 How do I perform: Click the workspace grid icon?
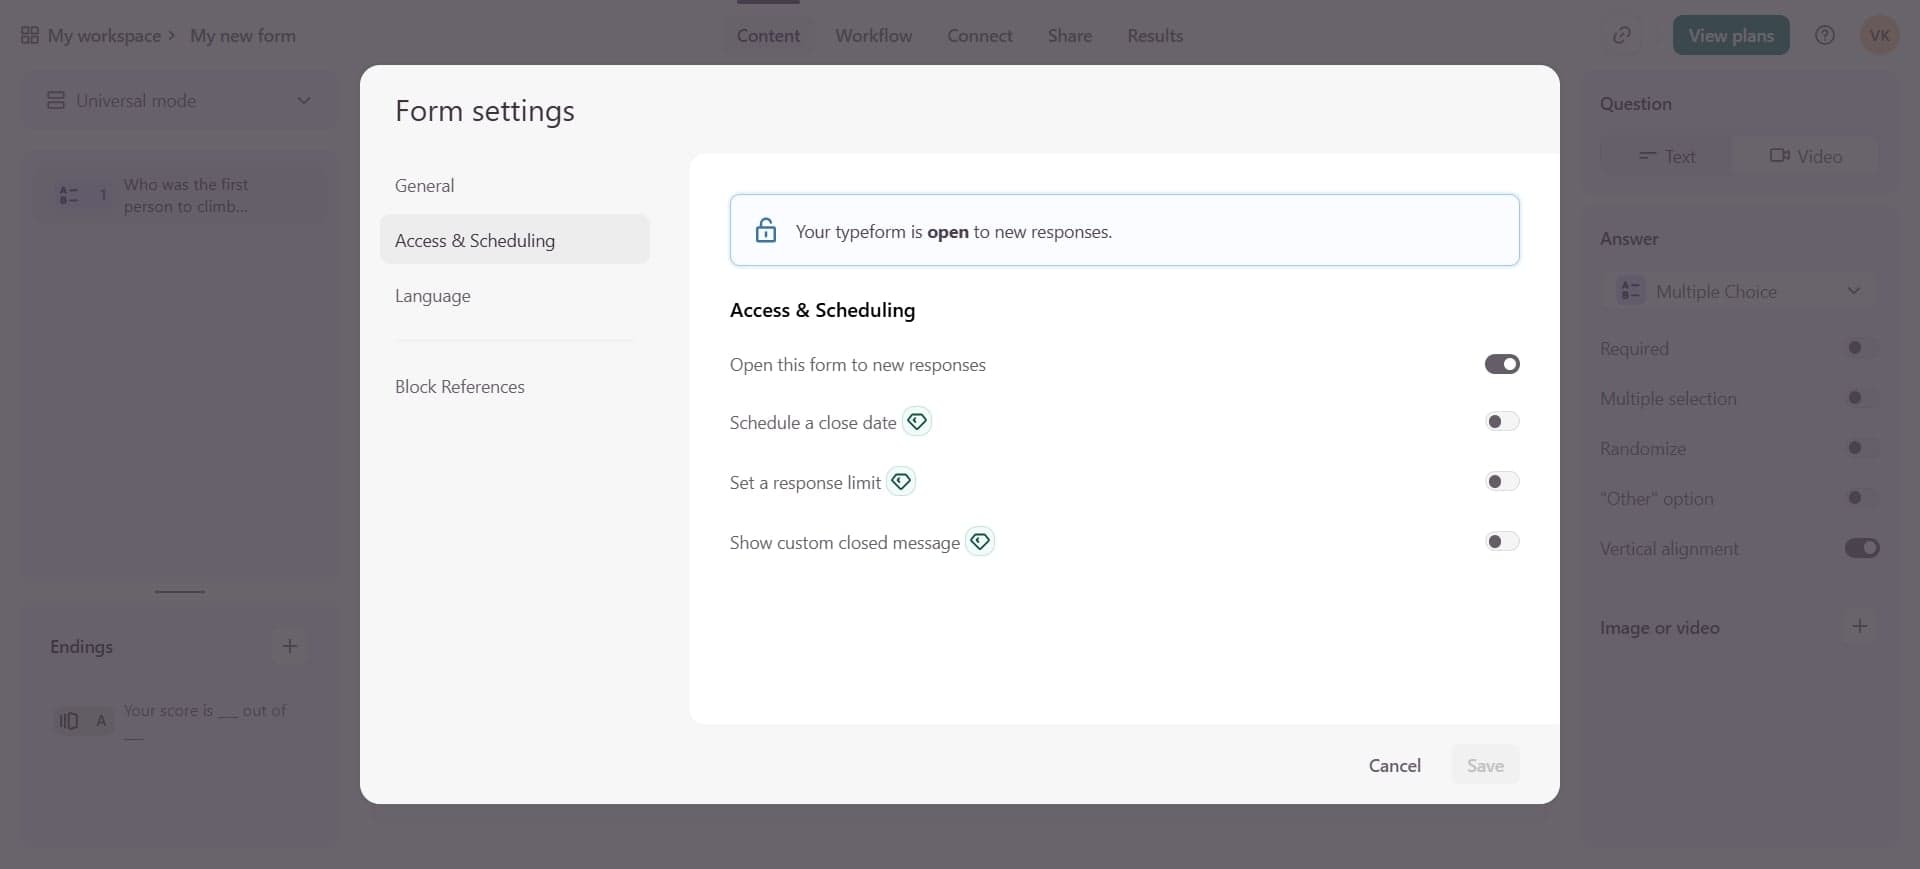click(30, 35)
